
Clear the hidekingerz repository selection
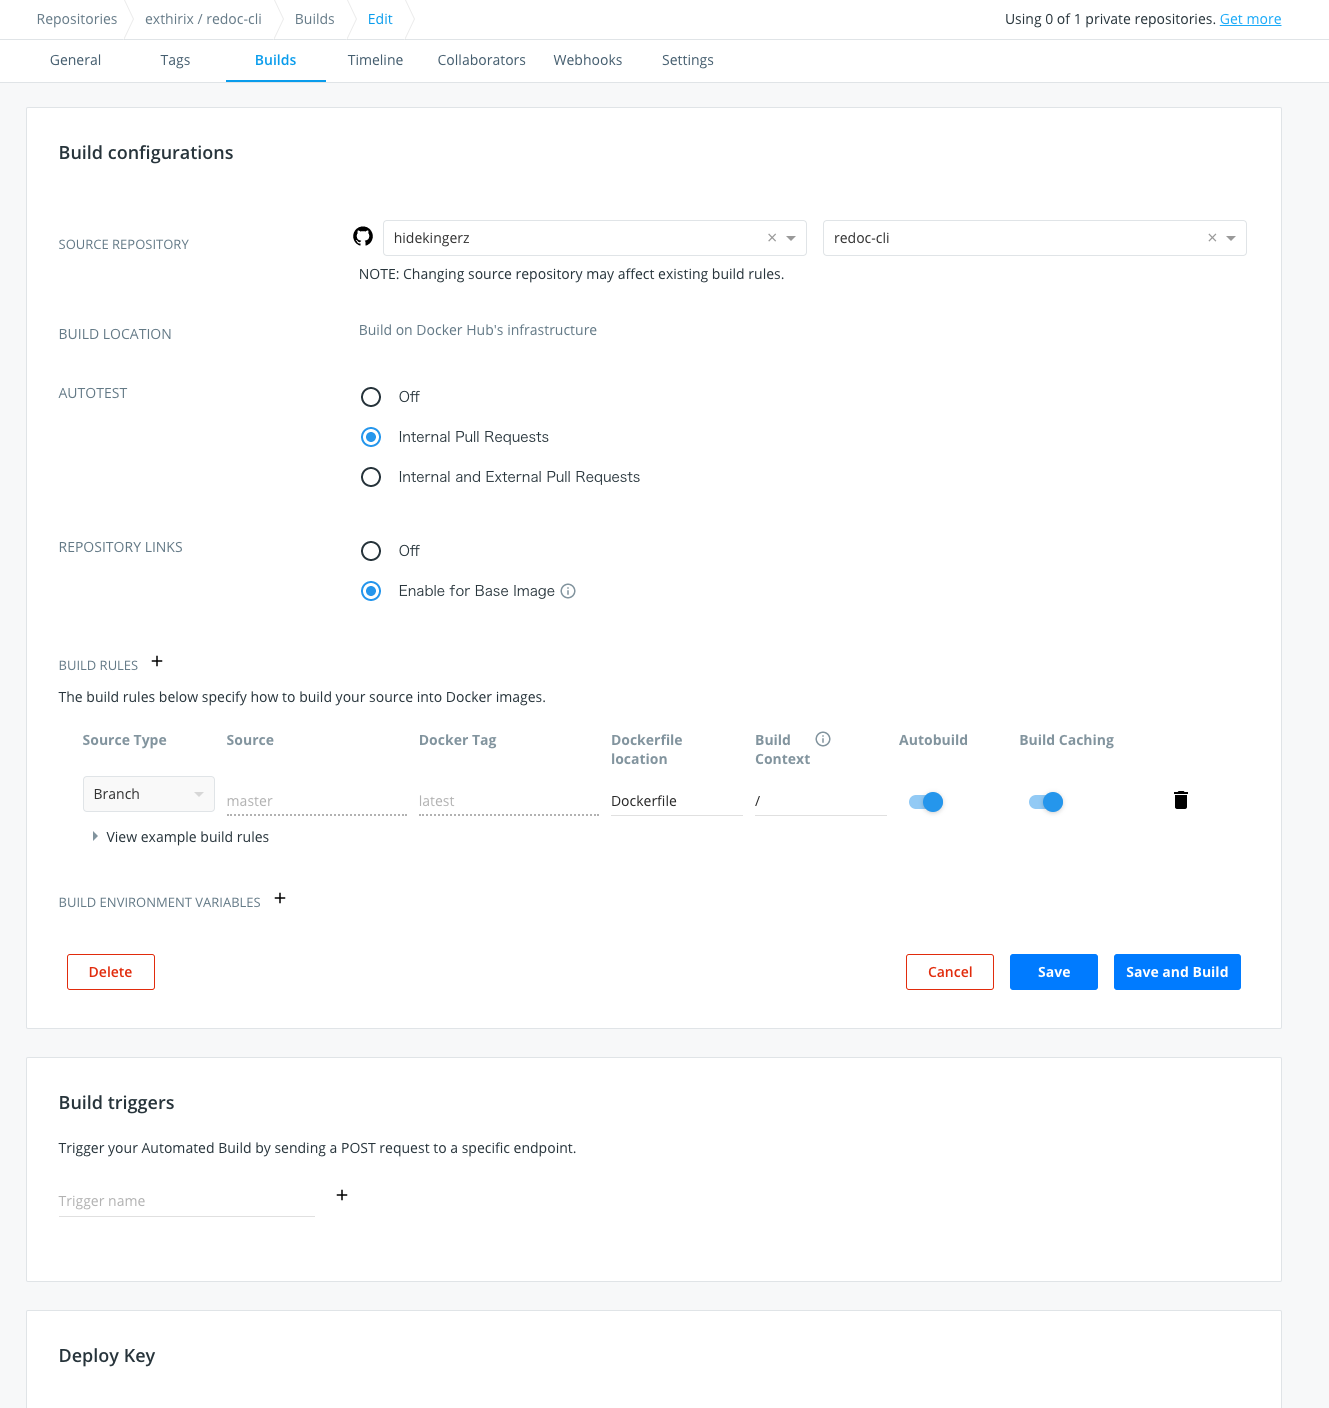(771, 237)
